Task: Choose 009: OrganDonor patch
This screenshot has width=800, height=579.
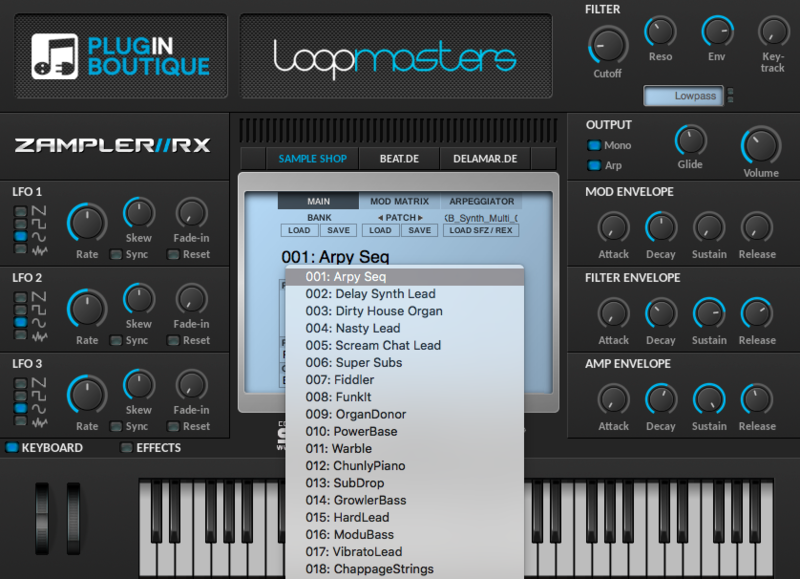Action: 405,414
